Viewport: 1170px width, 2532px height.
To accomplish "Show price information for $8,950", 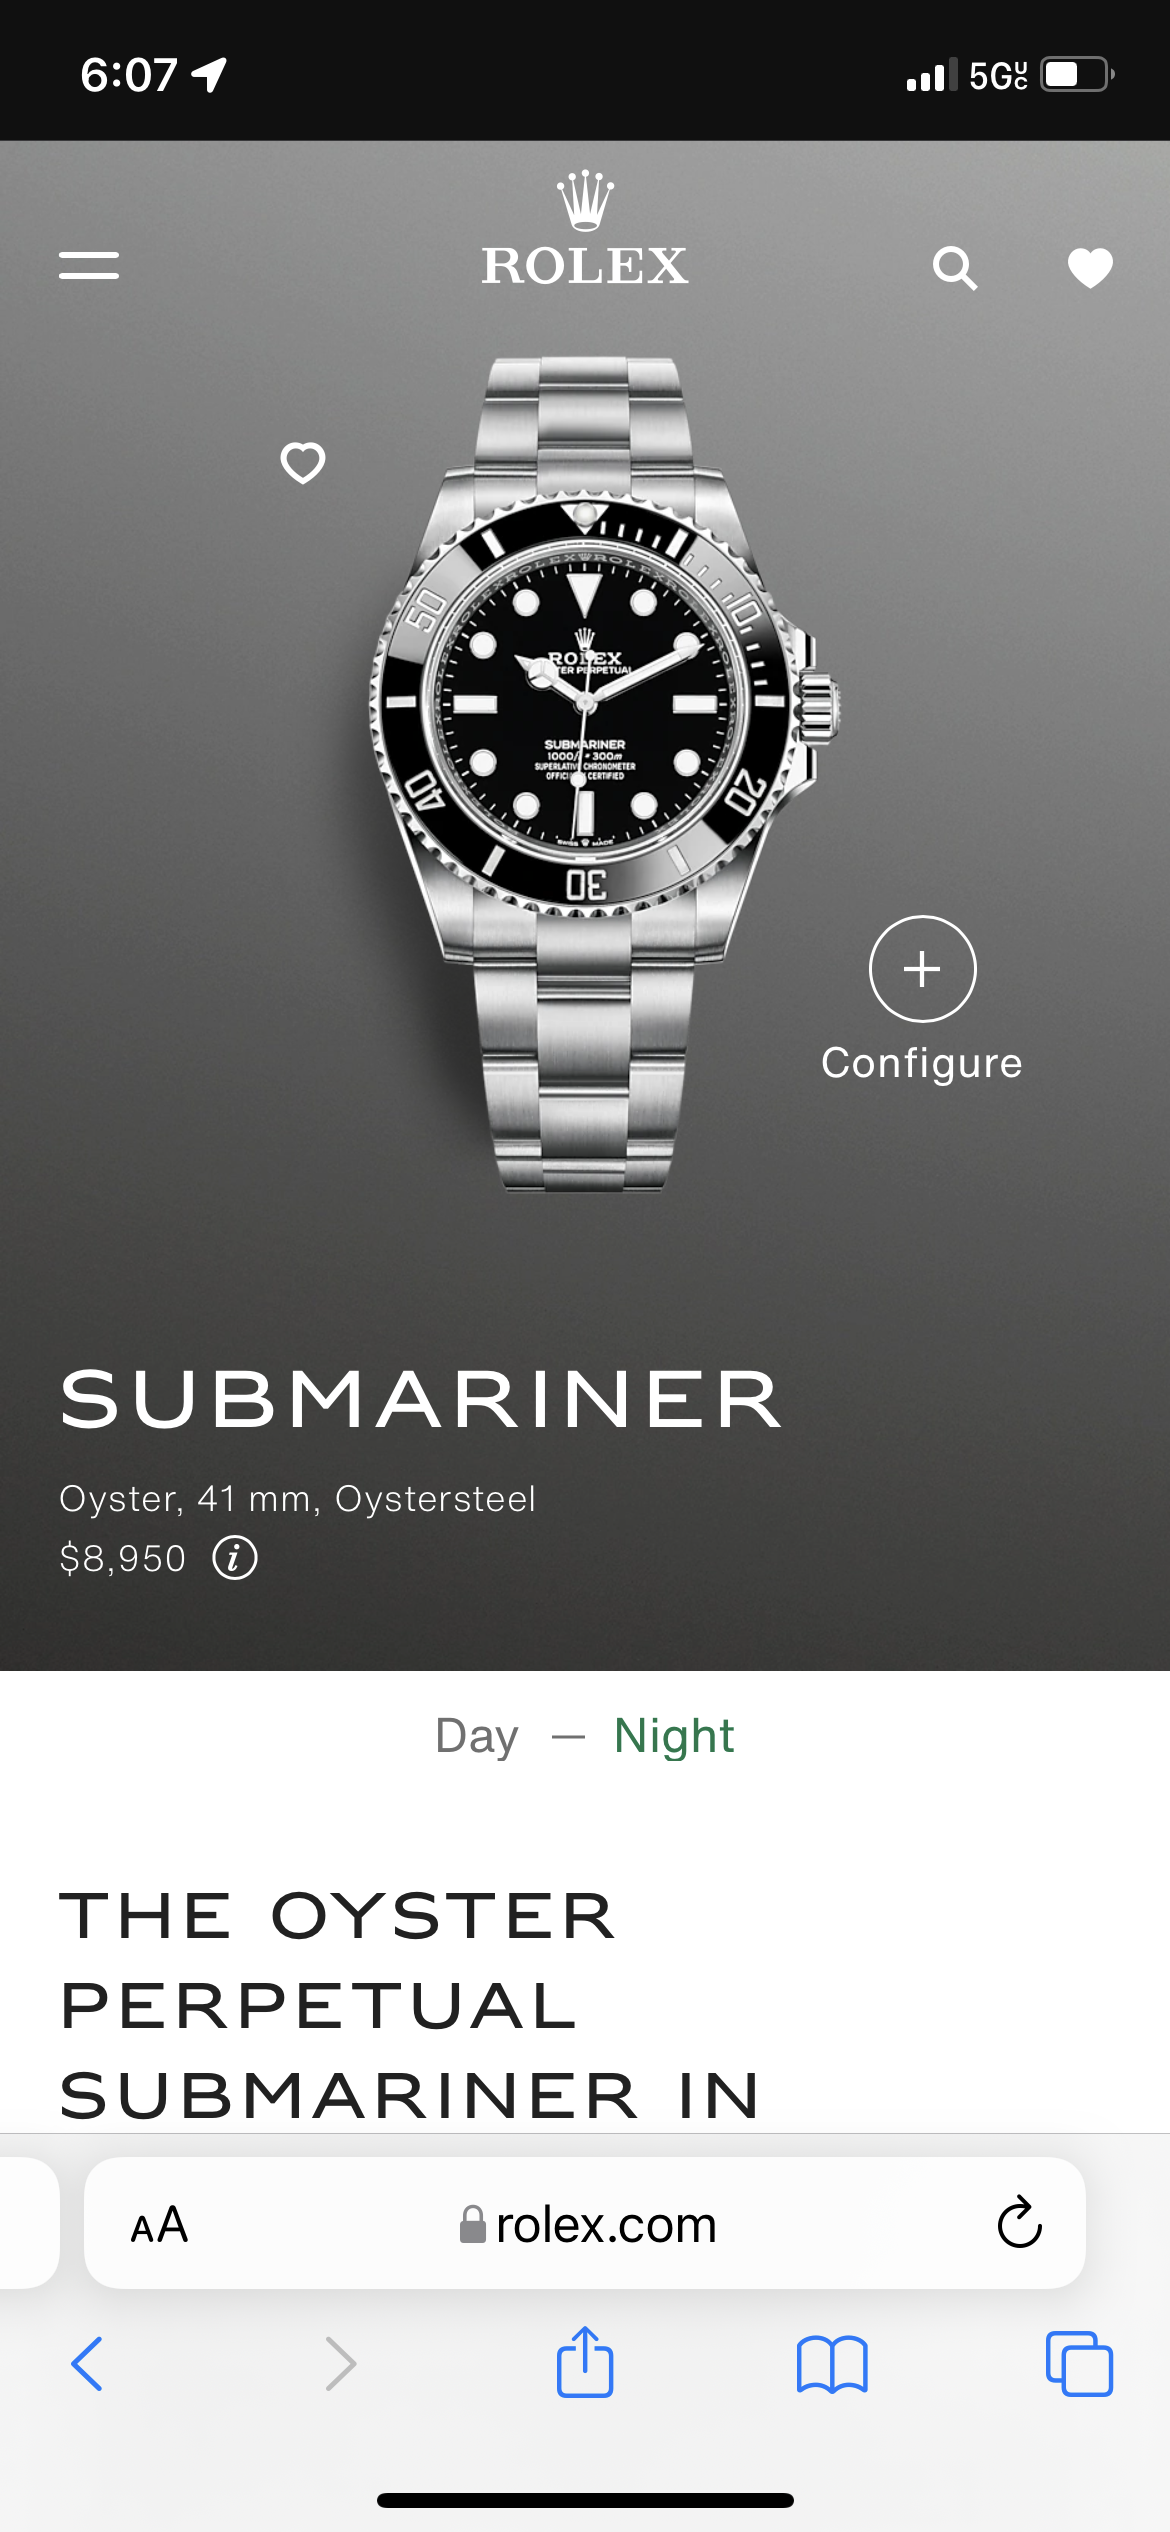I will 235,1558.
